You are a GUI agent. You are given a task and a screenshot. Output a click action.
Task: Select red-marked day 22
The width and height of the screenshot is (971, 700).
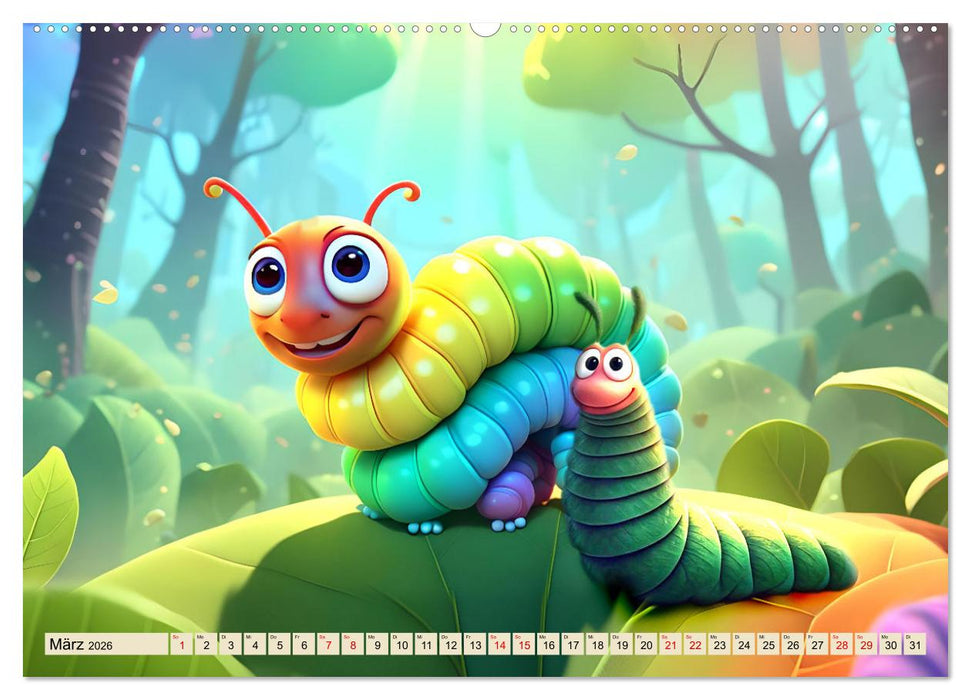tap(695, 645)
